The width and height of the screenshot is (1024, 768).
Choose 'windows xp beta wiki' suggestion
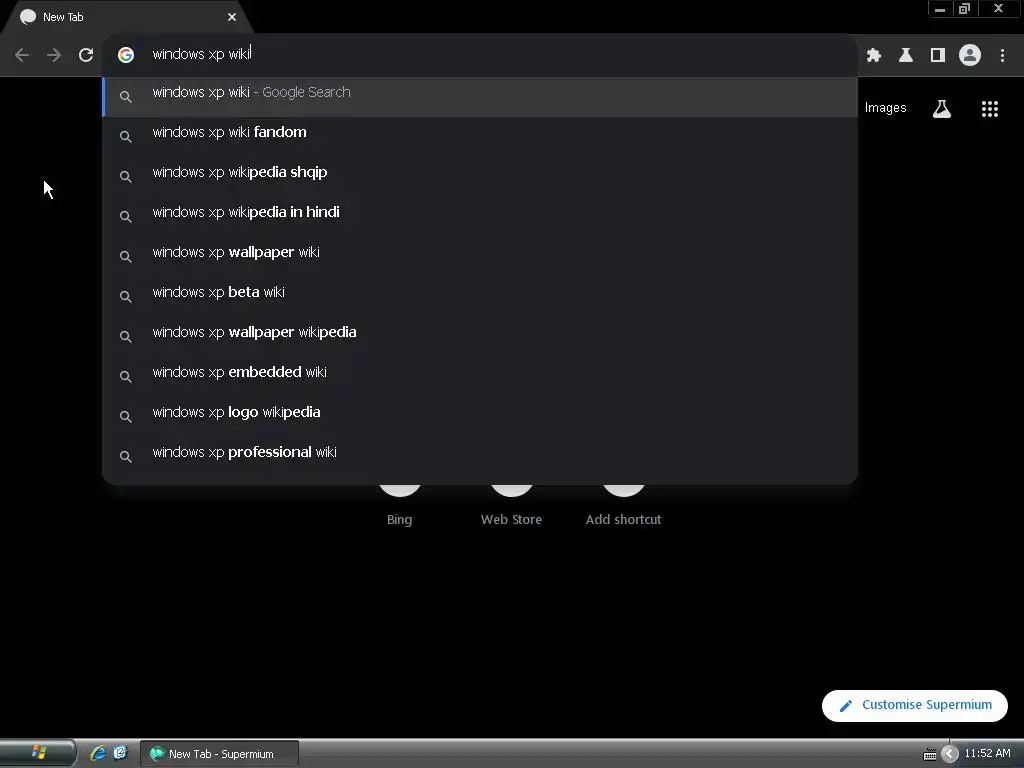click(480, 296)
